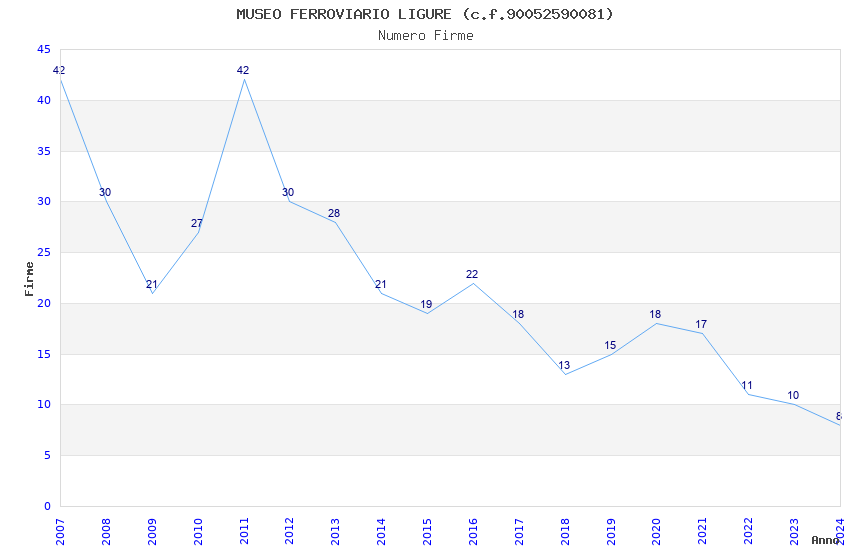
Task: Click x-axis year 2007
Action: coord(60,532)
